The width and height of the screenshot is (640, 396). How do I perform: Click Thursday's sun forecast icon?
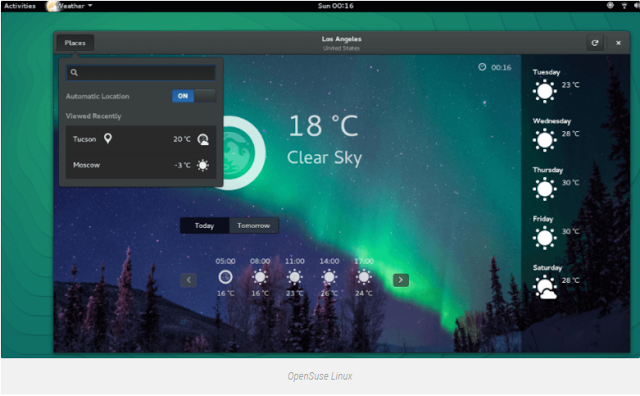click(545, 189)
